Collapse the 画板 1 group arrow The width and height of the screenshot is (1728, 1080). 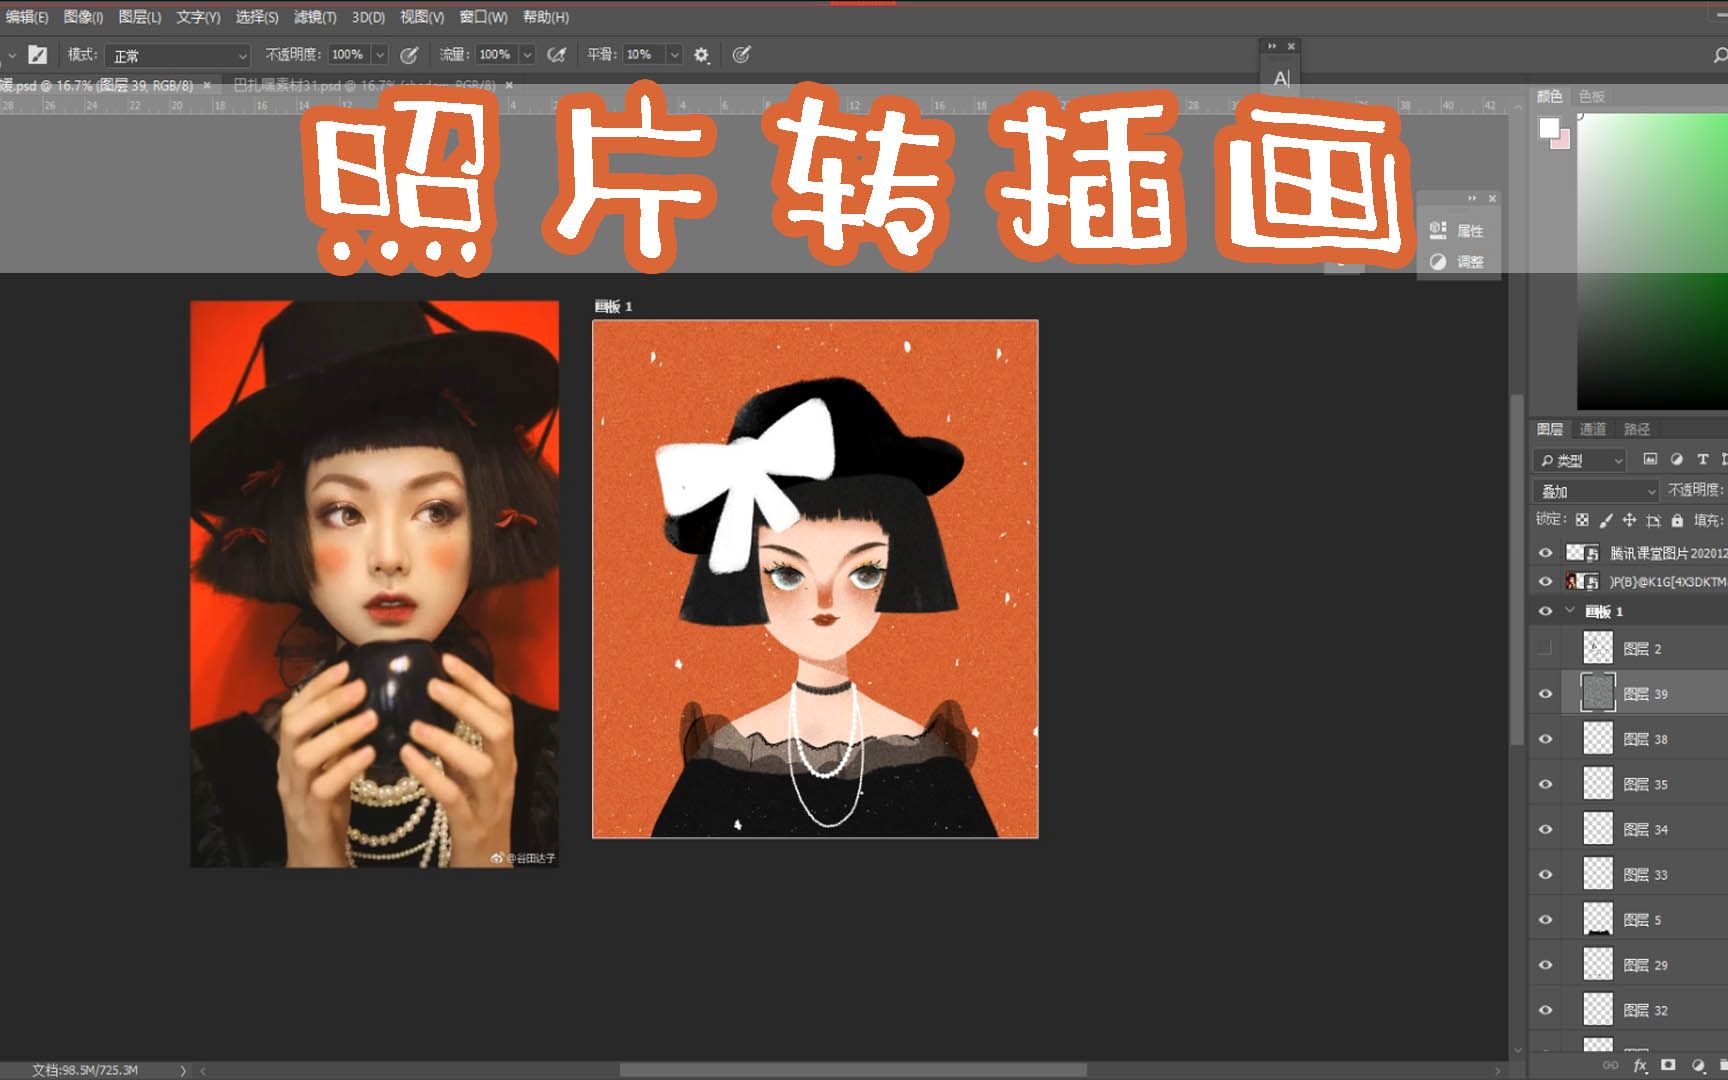click(1567, 610)
